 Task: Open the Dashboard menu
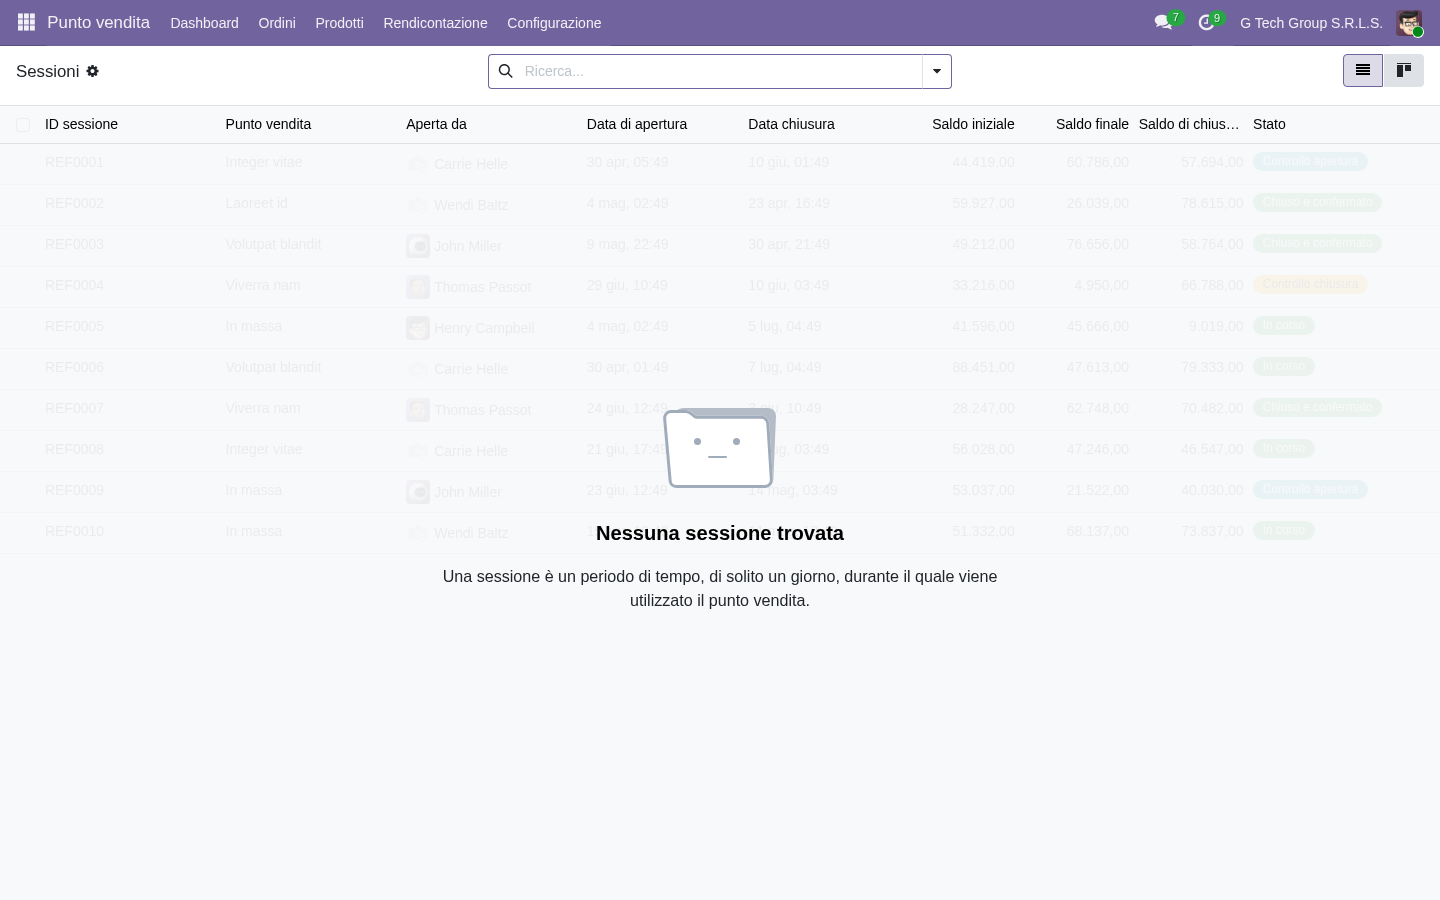(204, 23)
